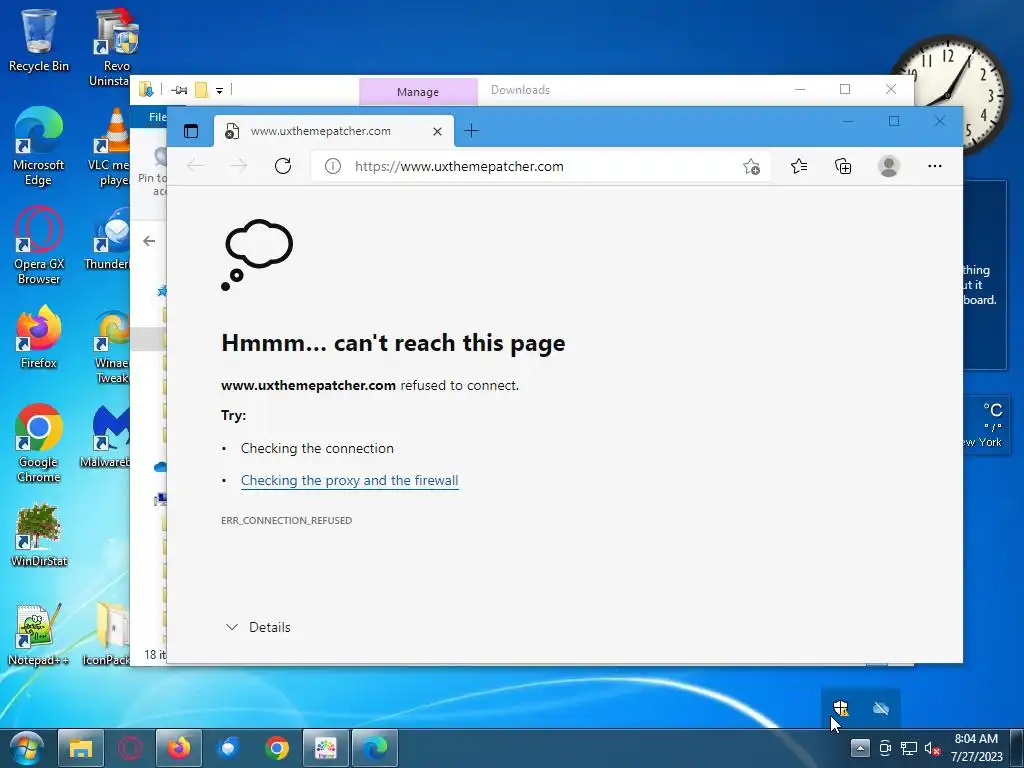
Task: Click the New York weather gadget
Action: (x=985, y=426)
